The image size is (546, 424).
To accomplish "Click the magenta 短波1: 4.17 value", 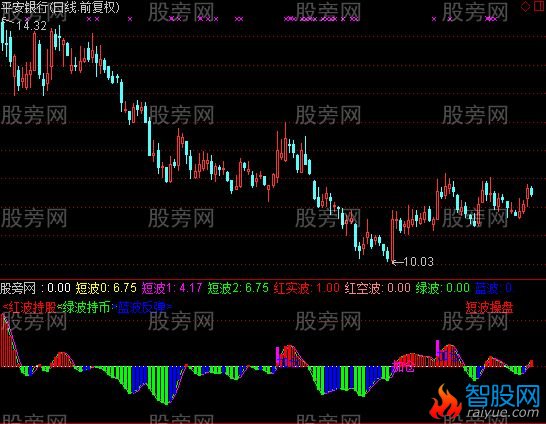I will point(172,288).
